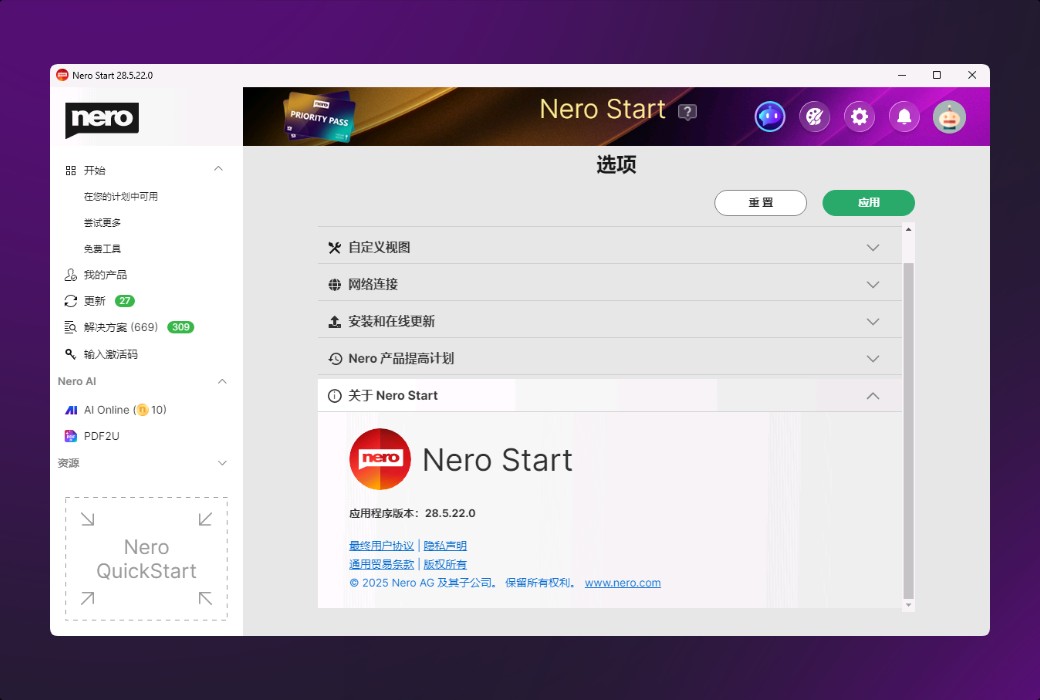The height and width of the screenshot is (700, 1040).
Task: Open the www.nero.com link
Action: pos(623,582)
